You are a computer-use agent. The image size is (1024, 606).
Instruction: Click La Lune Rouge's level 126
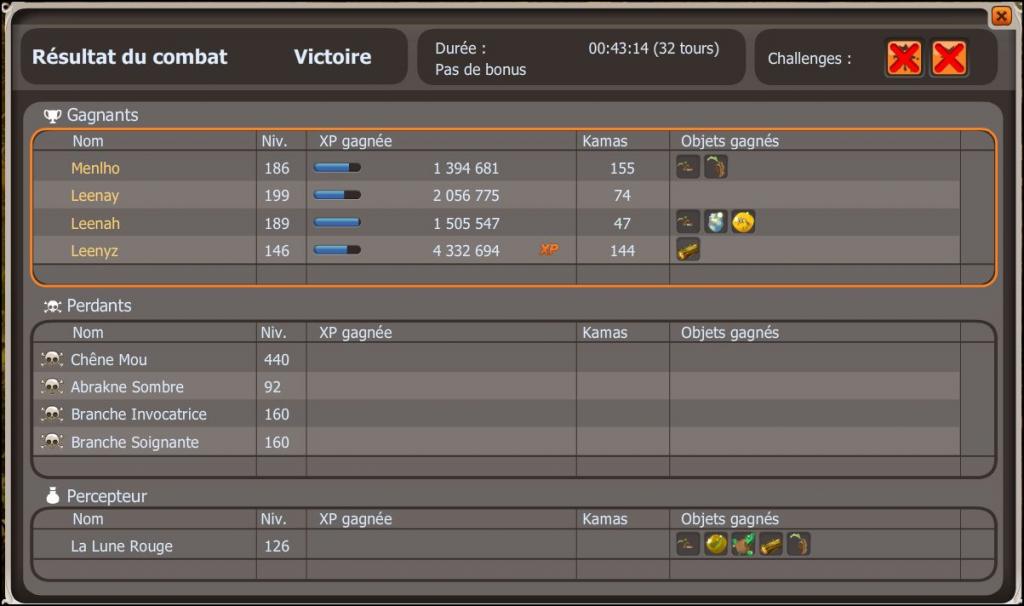(276, 547)
